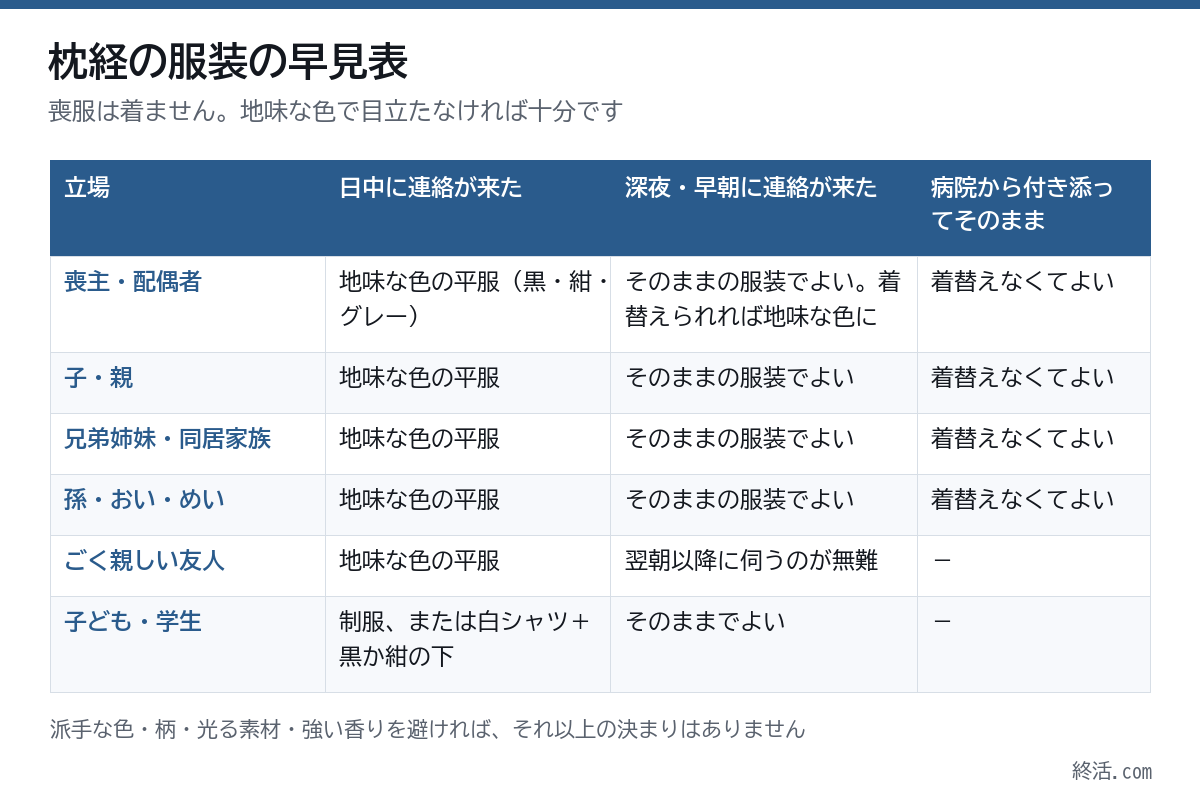Select 着替えなくてよい in the 兄弟姉妹・同居家族 row
Viewport: 1200px width, 802px height.
pyautogui.click(x=1034, y=444)
